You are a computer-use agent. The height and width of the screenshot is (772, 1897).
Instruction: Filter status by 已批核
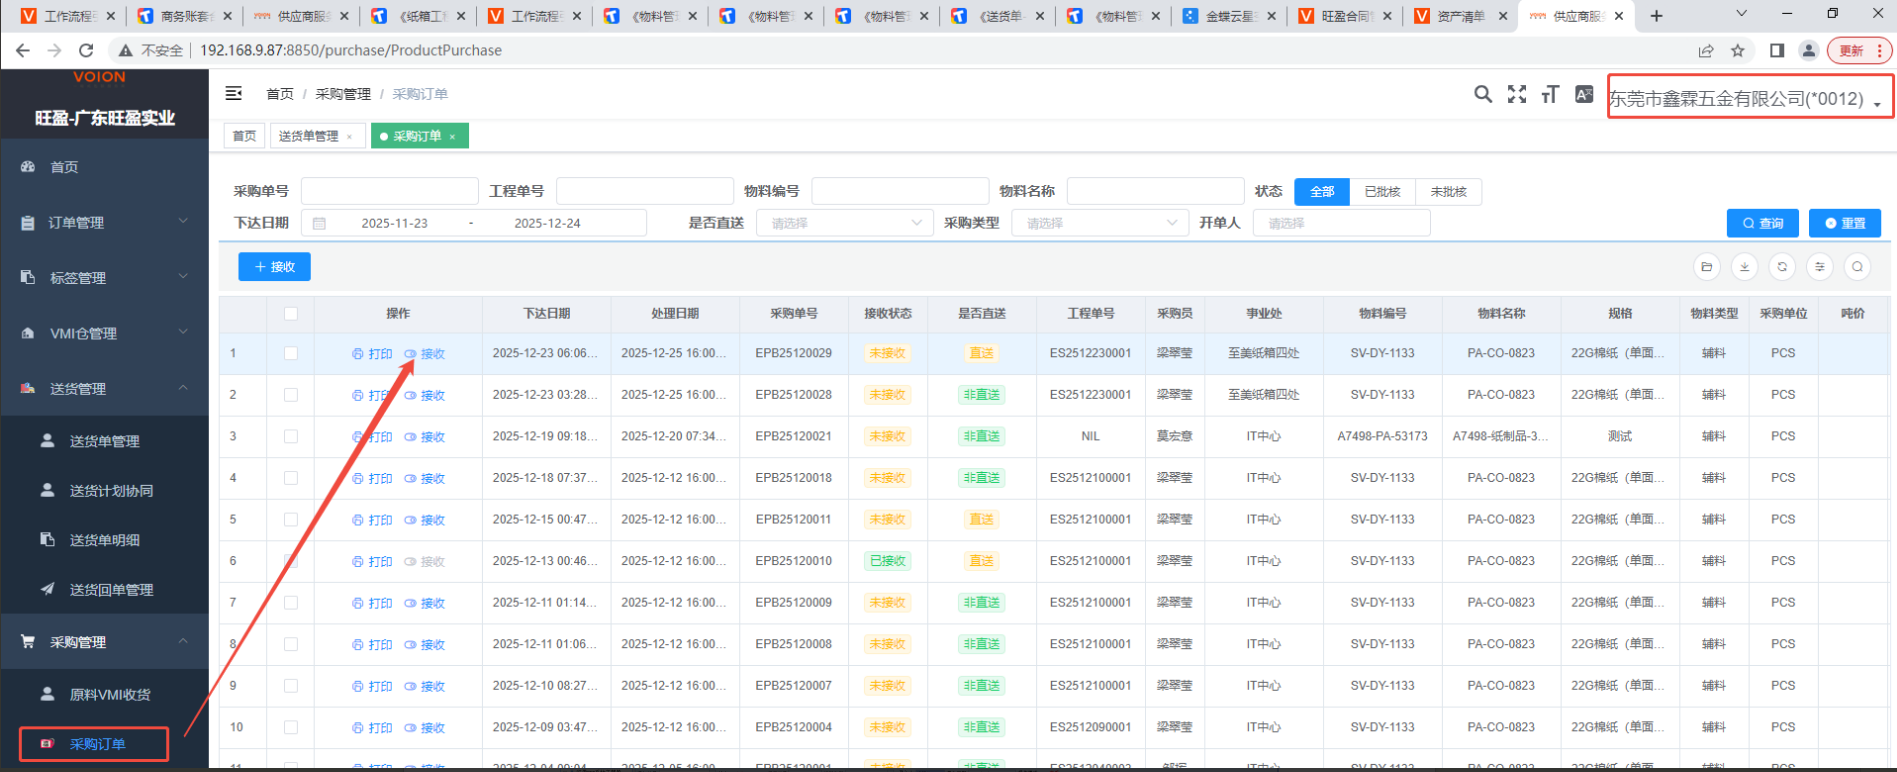1382,191
